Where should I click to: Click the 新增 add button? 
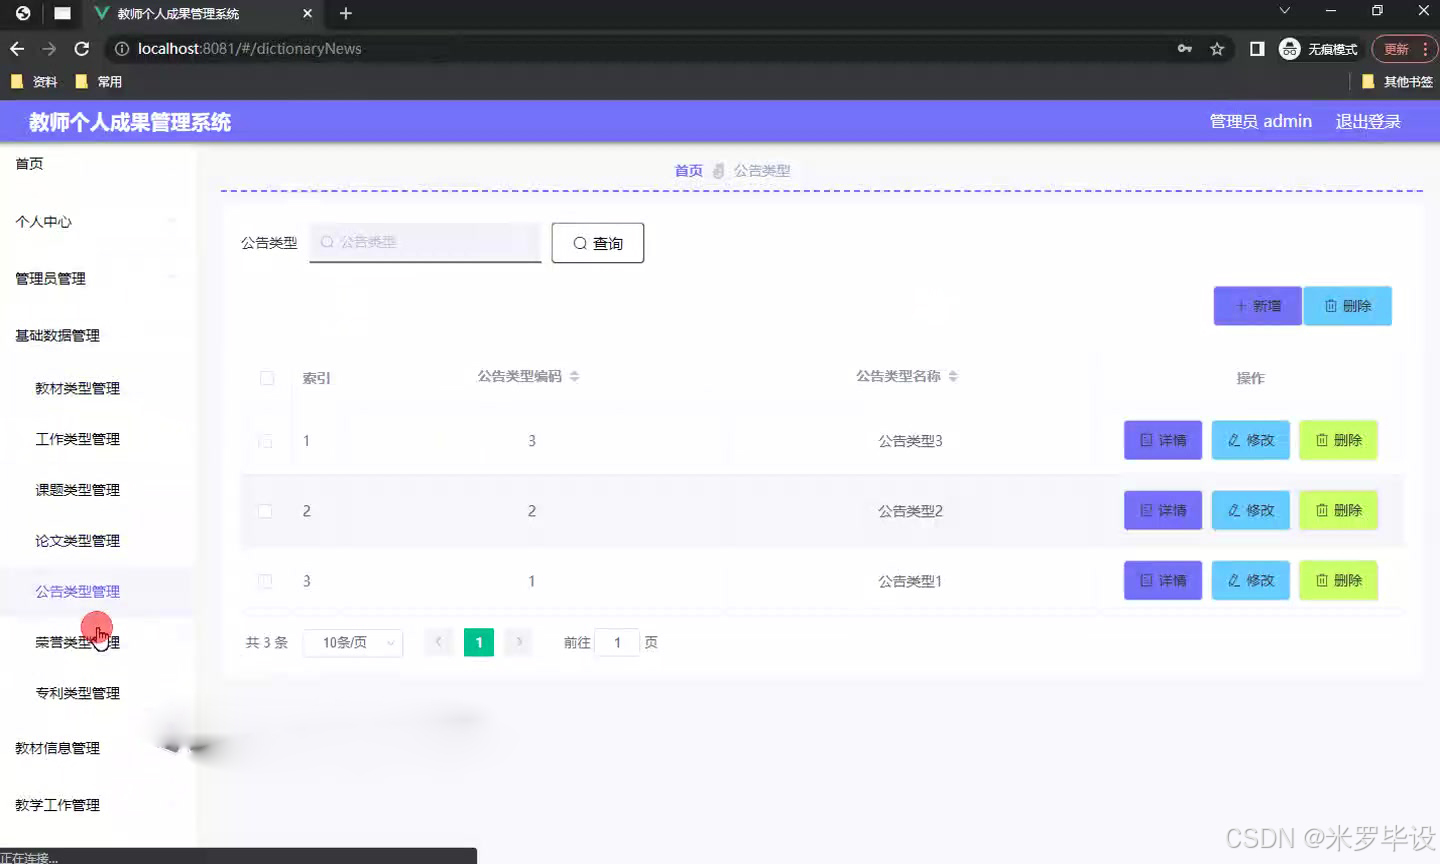[1258, 306]
